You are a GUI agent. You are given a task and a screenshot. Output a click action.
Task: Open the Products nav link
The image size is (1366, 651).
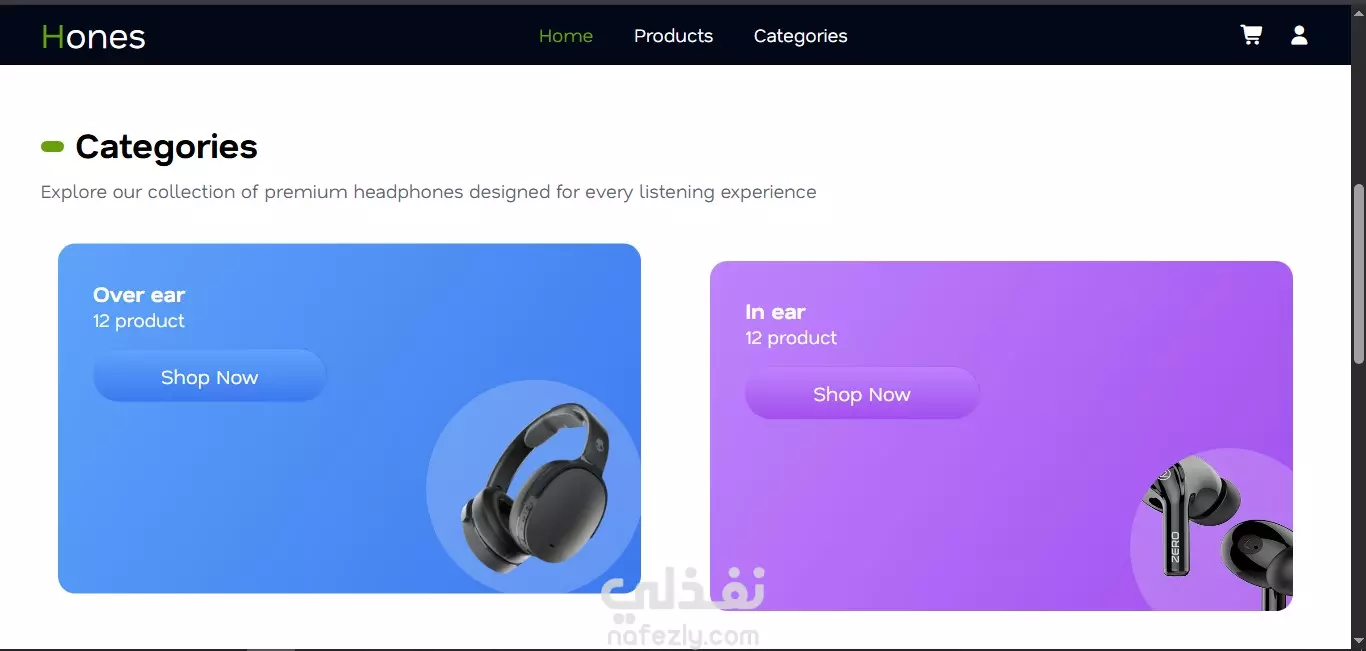point(673,36)
